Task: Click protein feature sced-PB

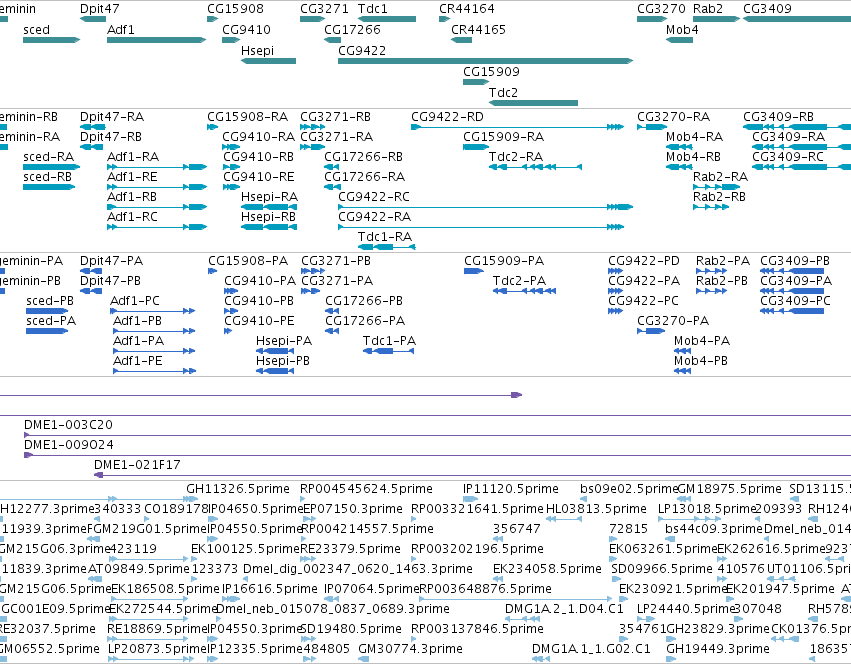Action: pos(47,311)
